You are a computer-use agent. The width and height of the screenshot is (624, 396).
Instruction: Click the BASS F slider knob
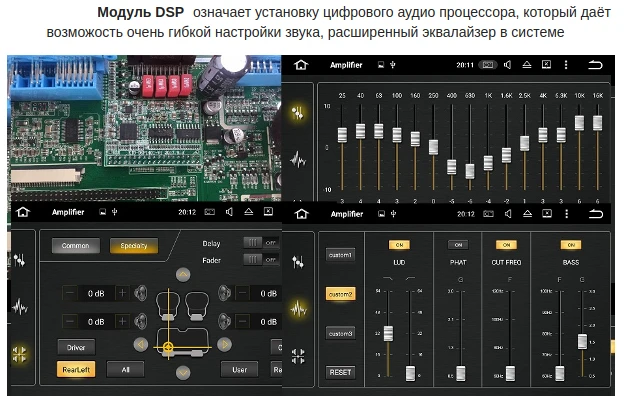560,373
